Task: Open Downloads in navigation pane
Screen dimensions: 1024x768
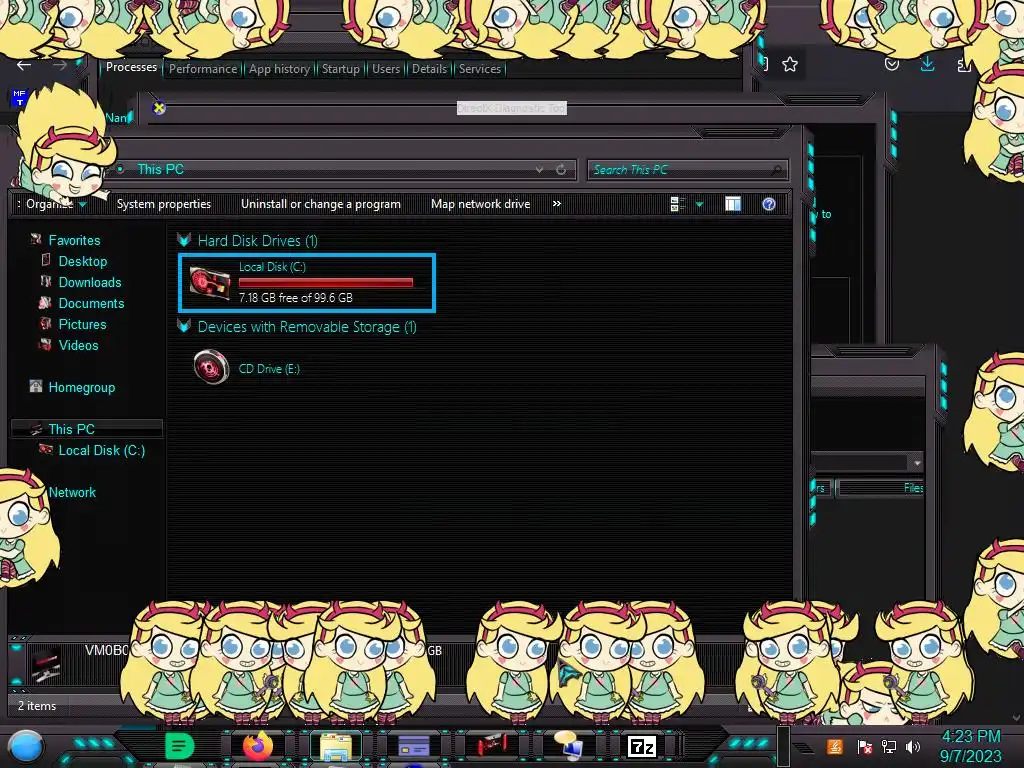Action: 90,282
